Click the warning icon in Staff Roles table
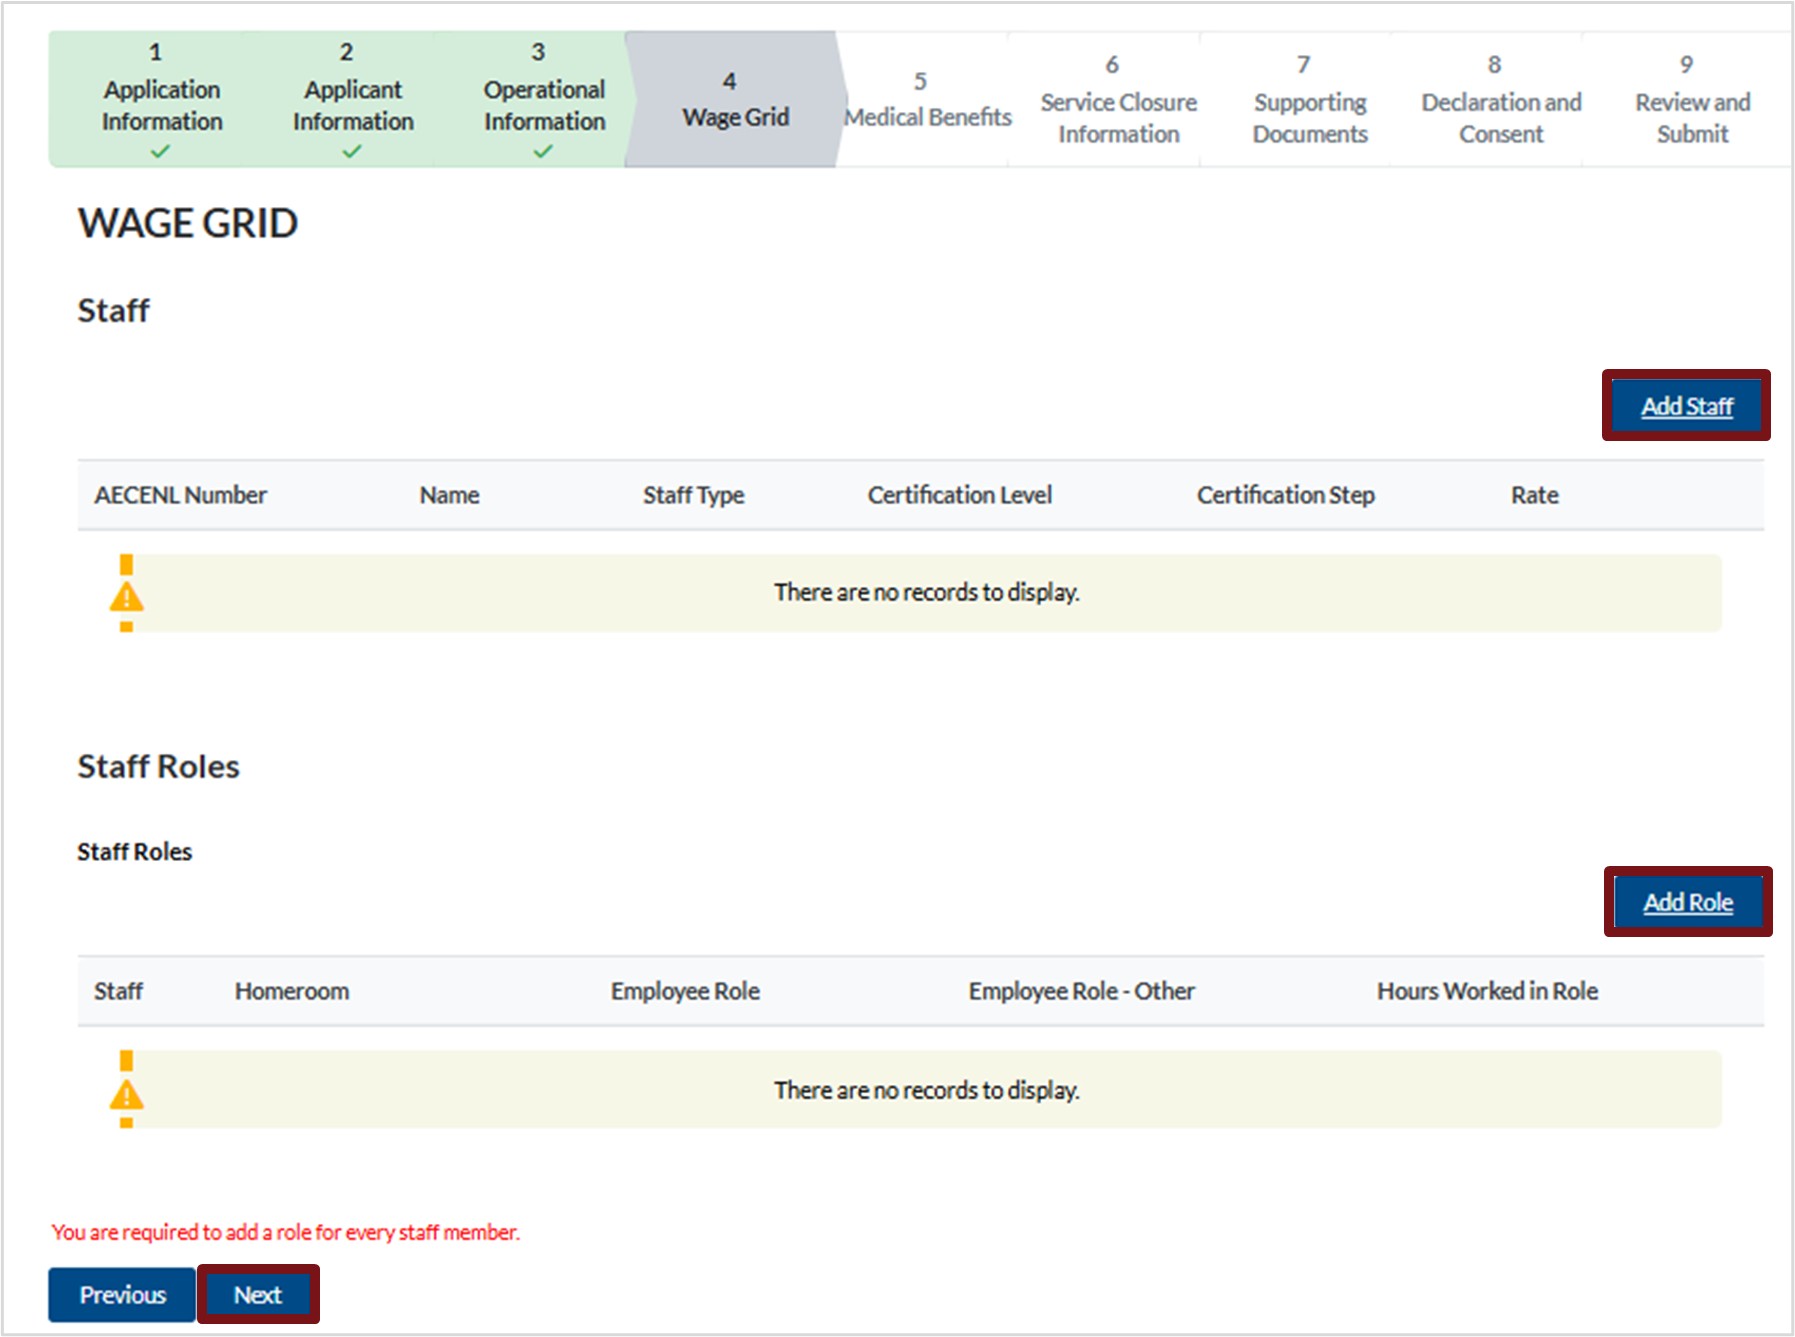The height and width of the screenshot is (1337, 1795). pos(126,1094)
